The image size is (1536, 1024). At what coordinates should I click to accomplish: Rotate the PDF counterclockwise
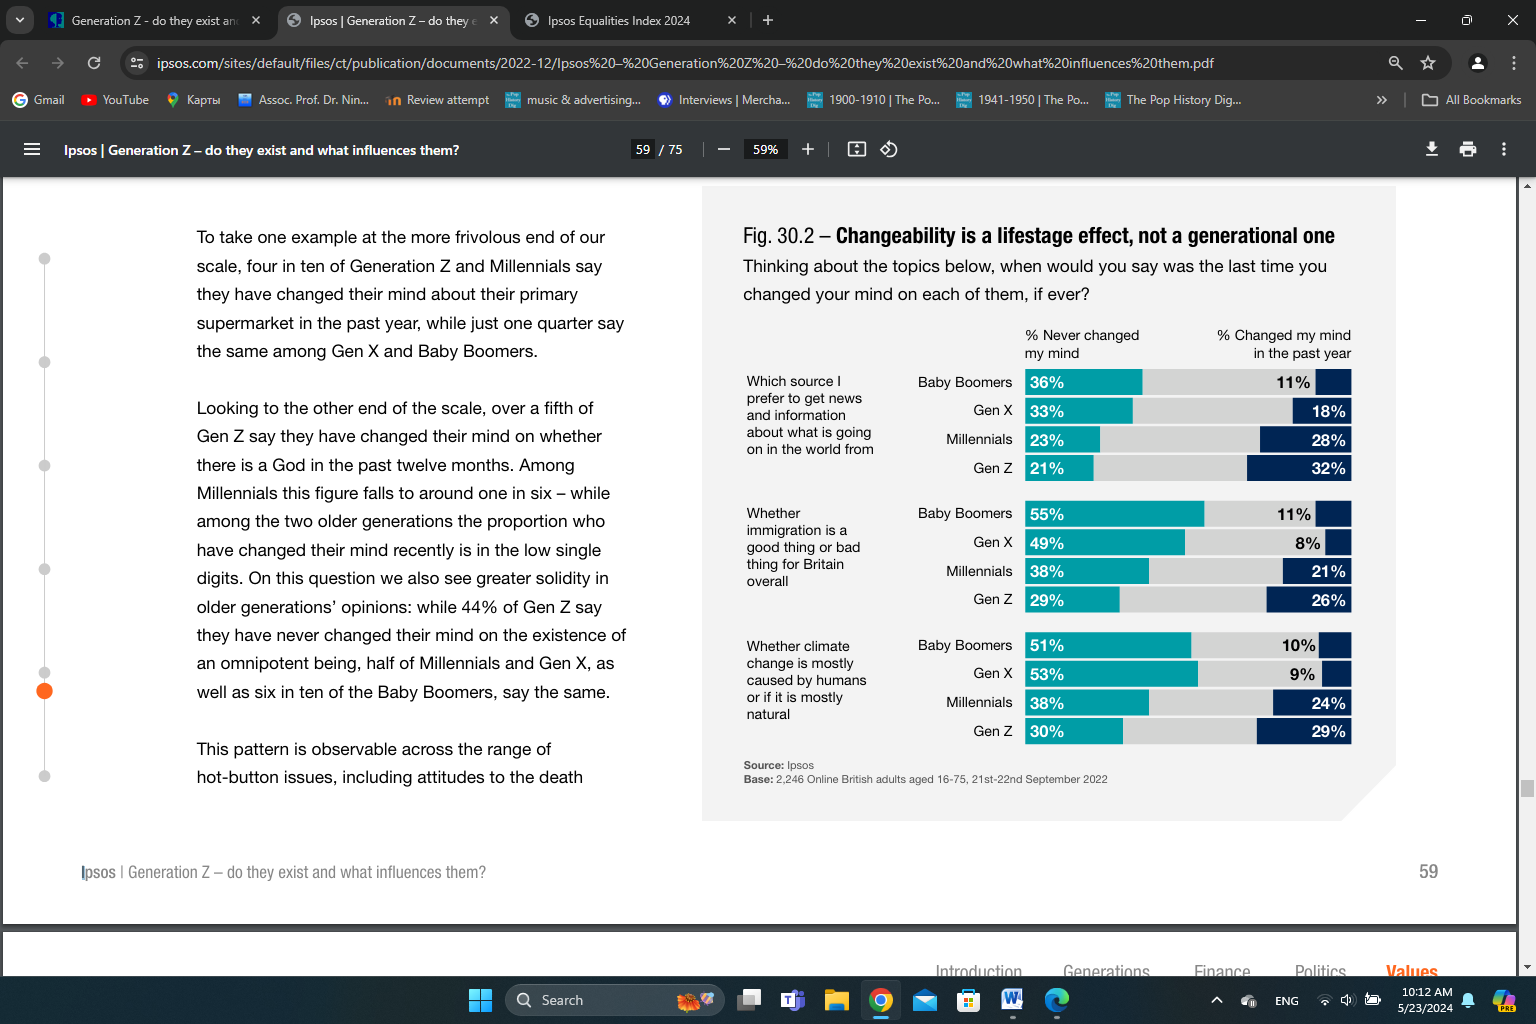click(889, 150)
